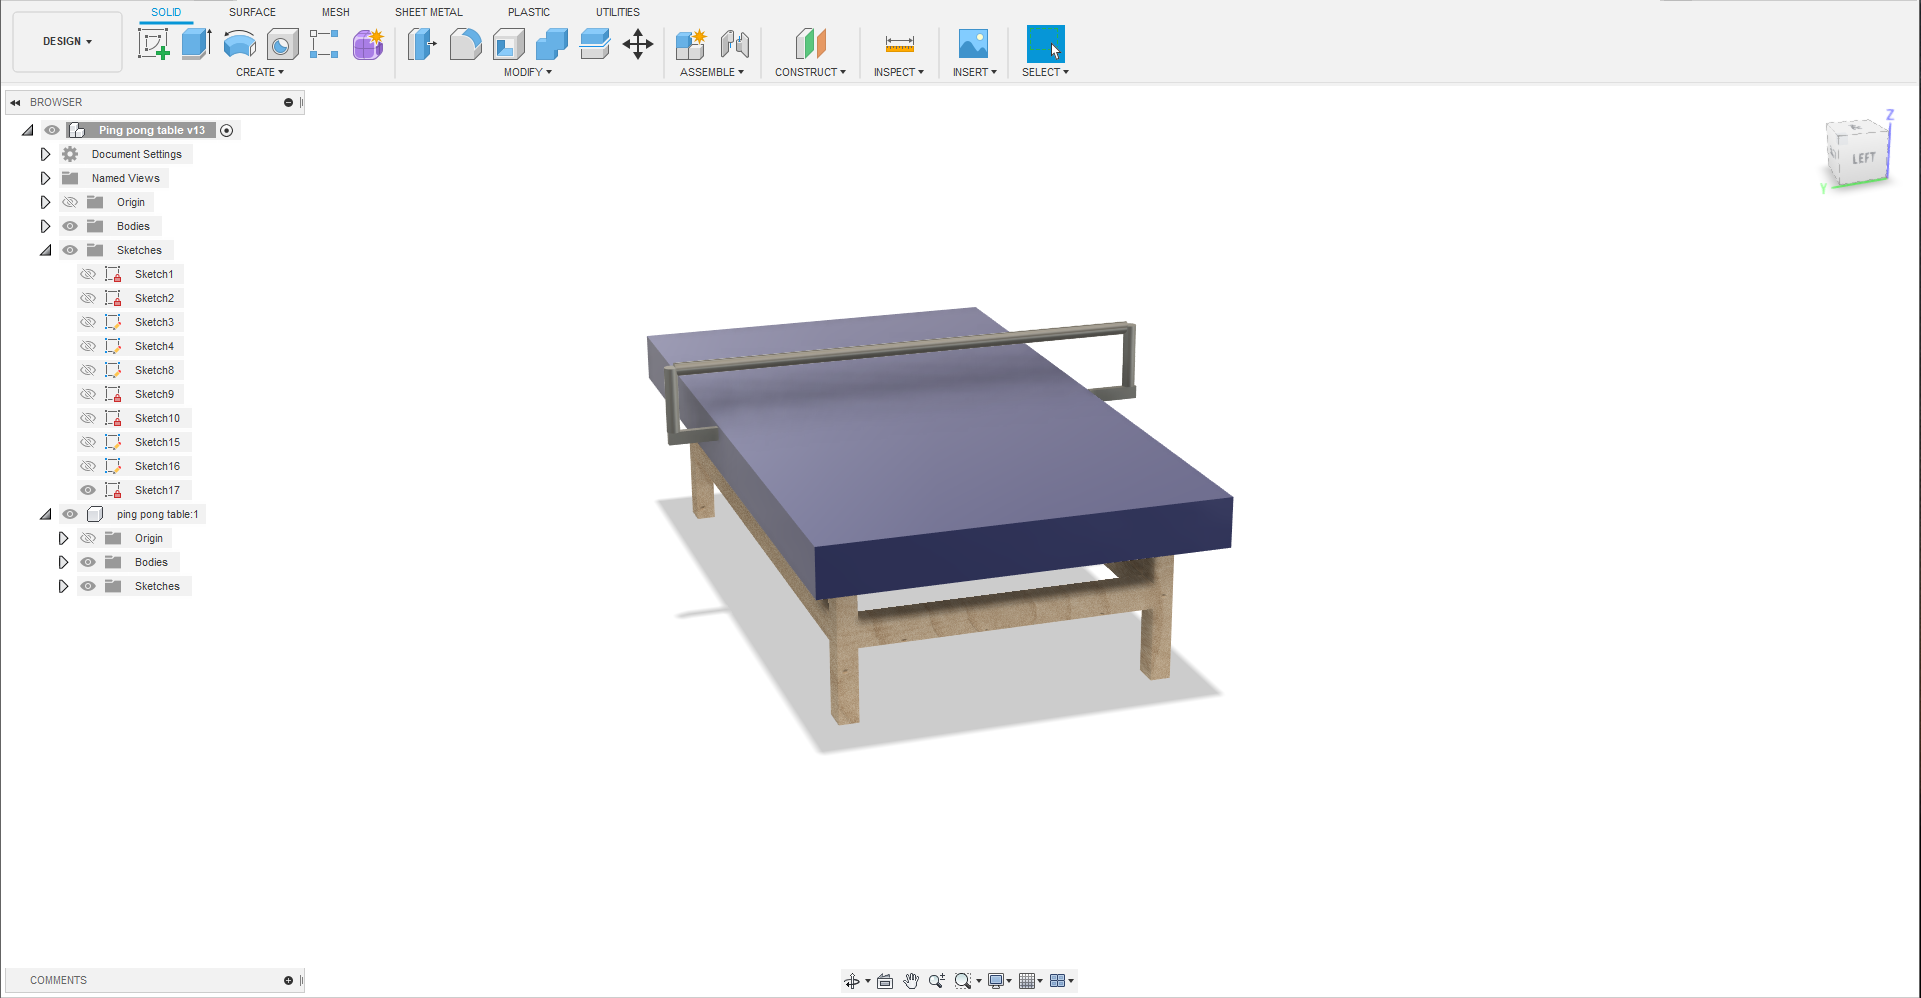Open the SHEET METAL tab
Screen dimensions: 1921x998
tap(428, 12)
